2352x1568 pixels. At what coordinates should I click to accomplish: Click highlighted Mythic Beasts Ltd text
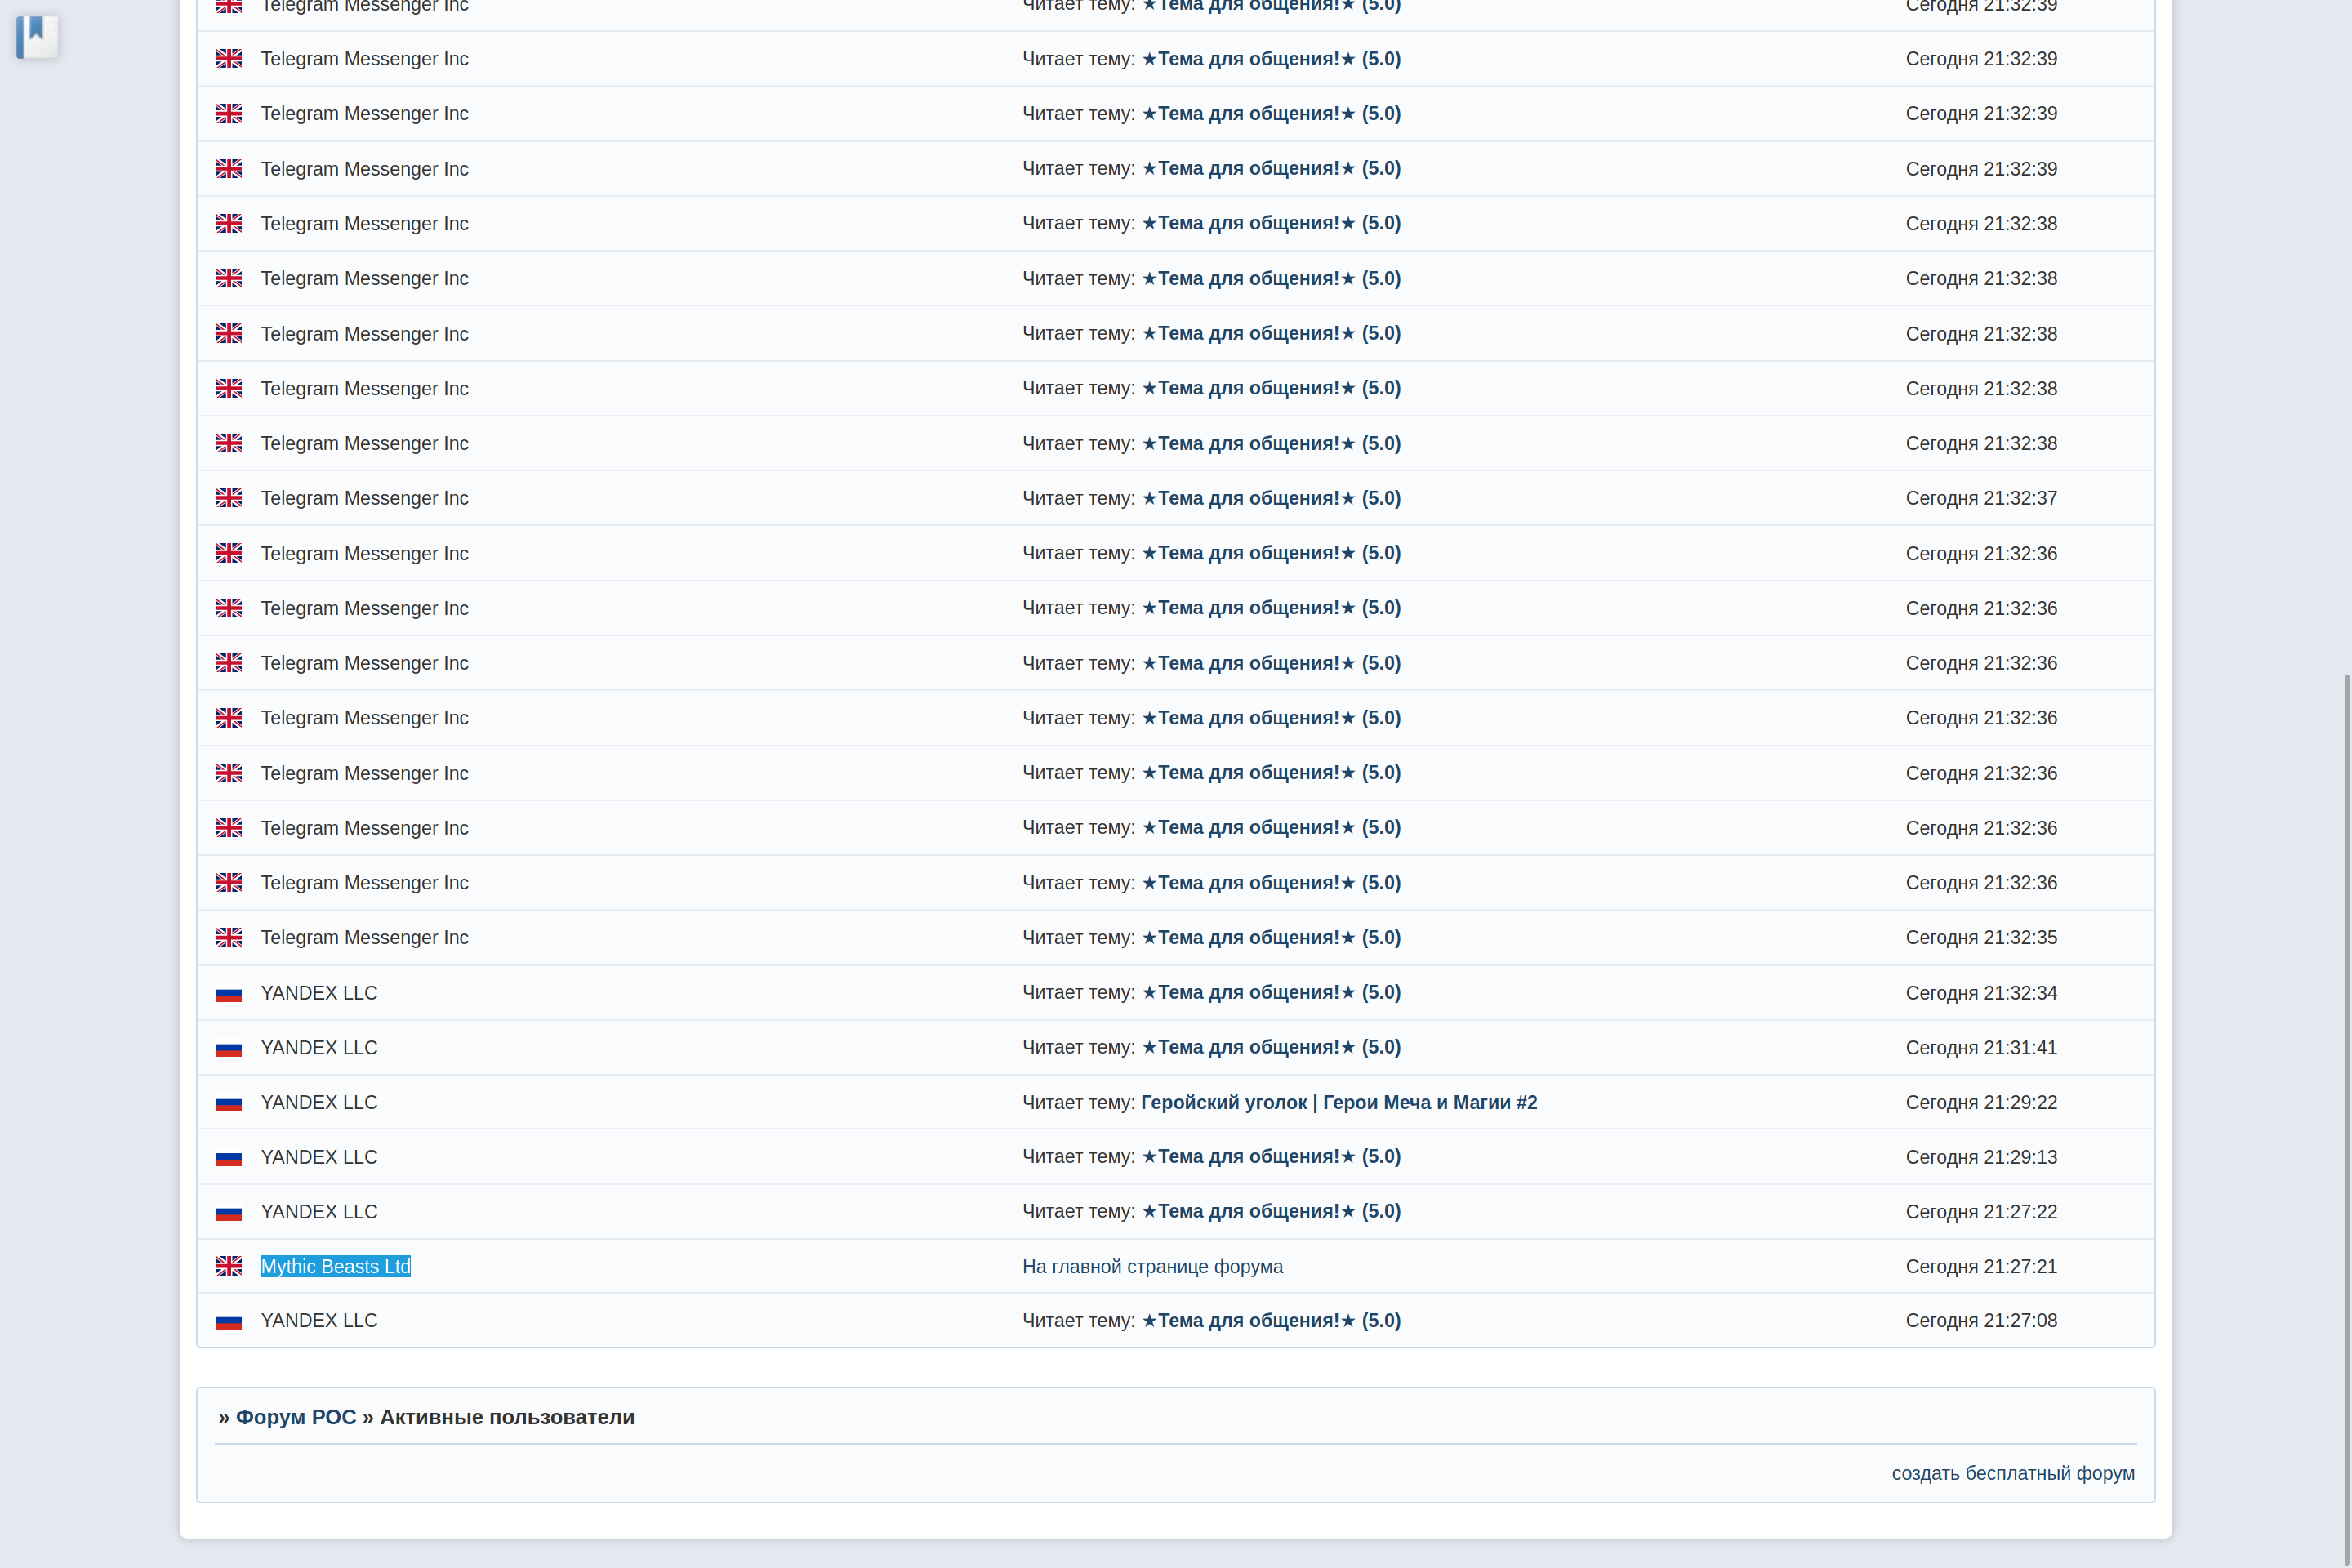click(335, 1266)
